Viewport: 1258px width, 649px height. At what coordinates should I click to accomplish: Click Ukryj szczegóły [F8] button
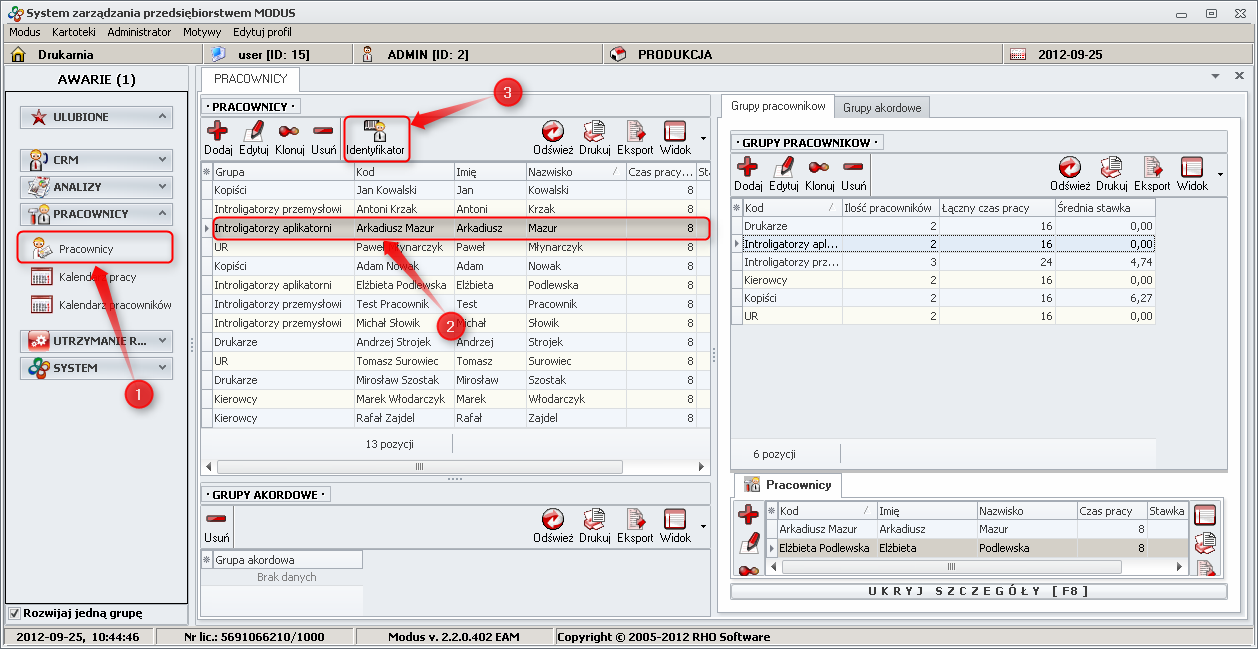pos(978,591)
